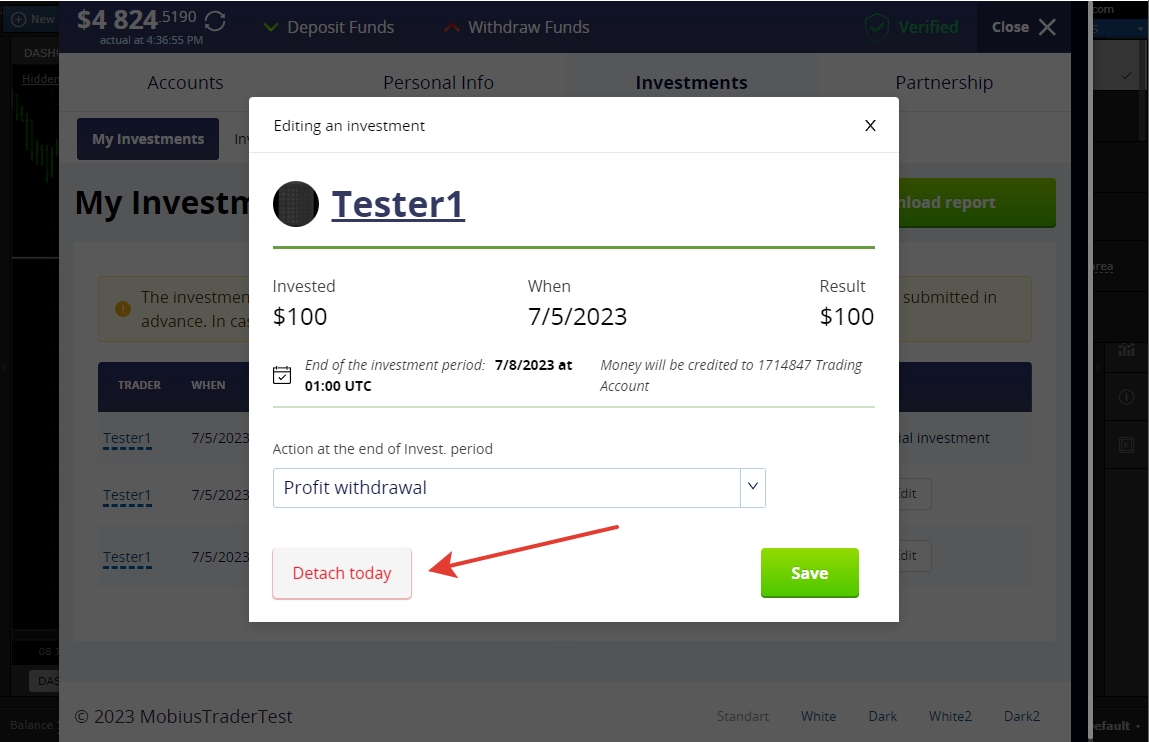Click the info icon in right sidebar
The height and width of the screenshot is (742, 1149).
coord(1126,397)
